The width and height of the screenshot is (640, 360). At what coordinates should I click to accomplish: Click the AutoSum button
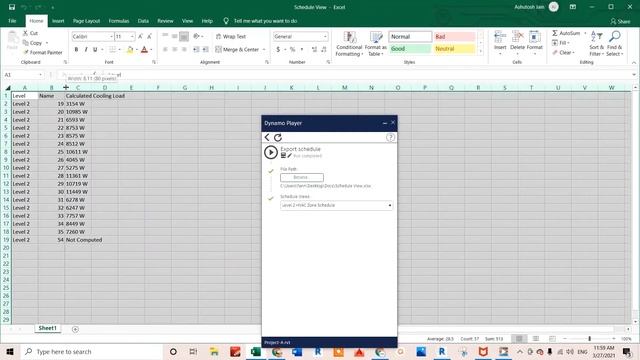click(x=566, y=33)
